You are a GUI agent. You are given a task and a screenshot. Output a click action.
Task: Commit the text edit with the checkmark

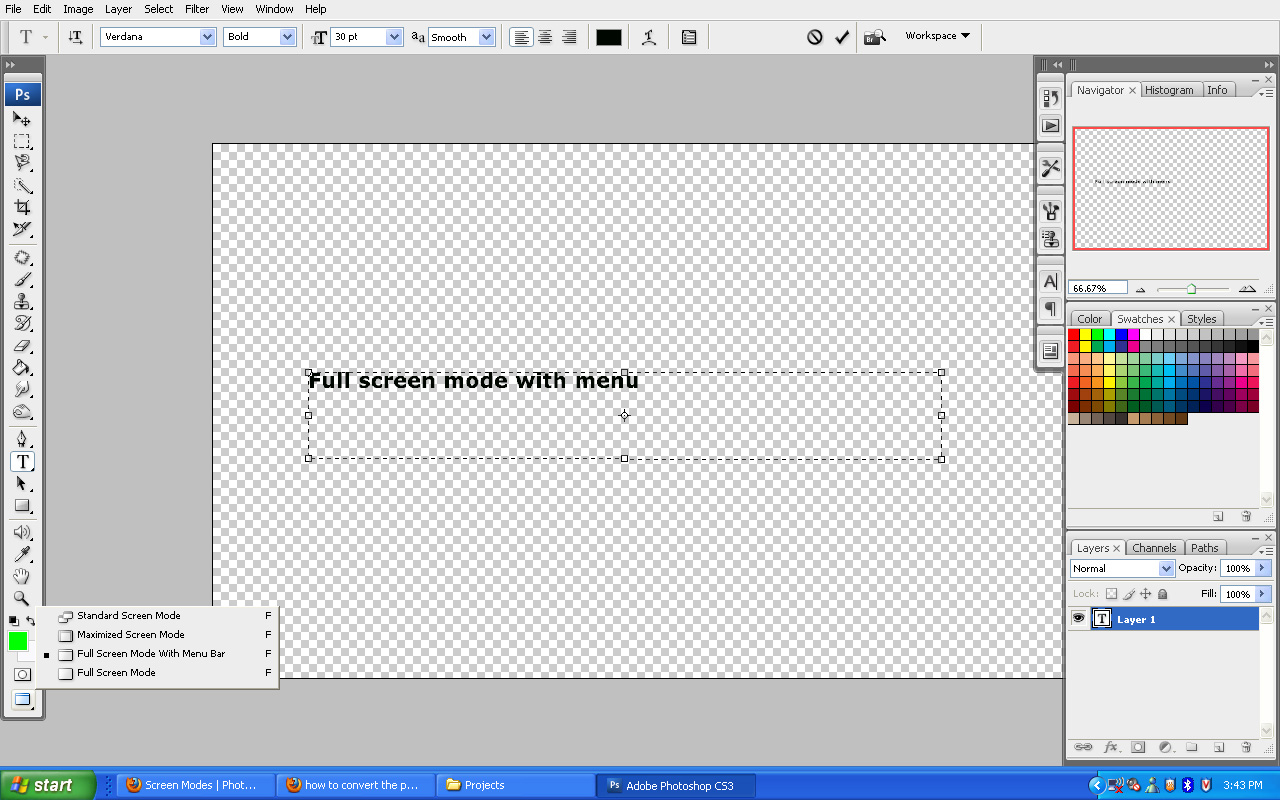841,36
